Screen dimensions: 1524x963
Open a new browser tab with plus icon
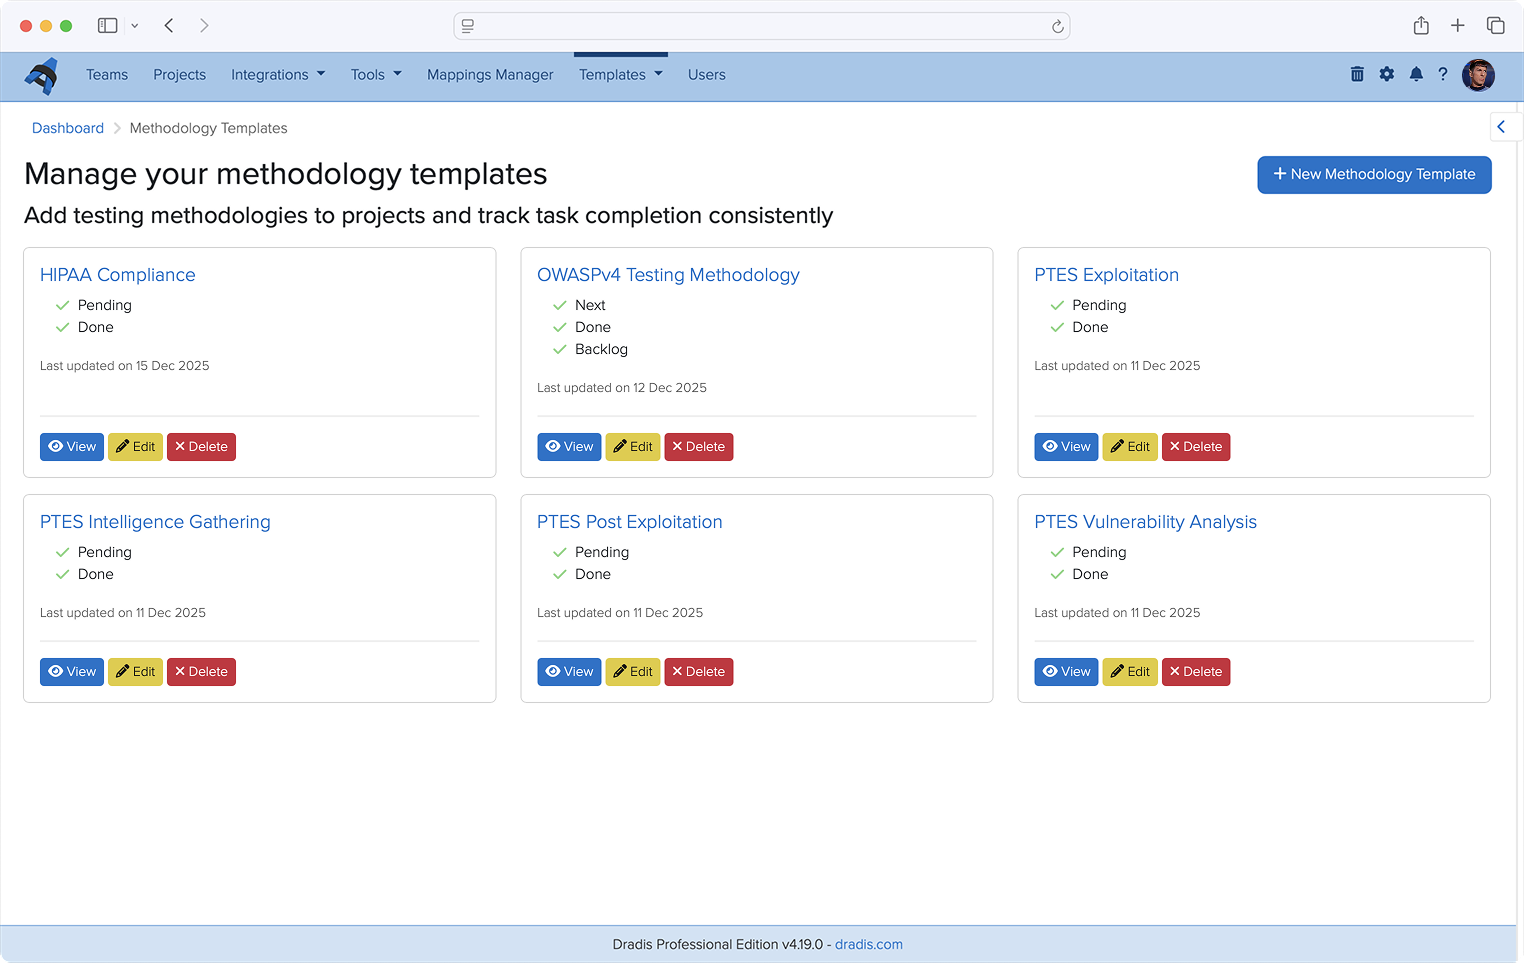point(1458,26)
